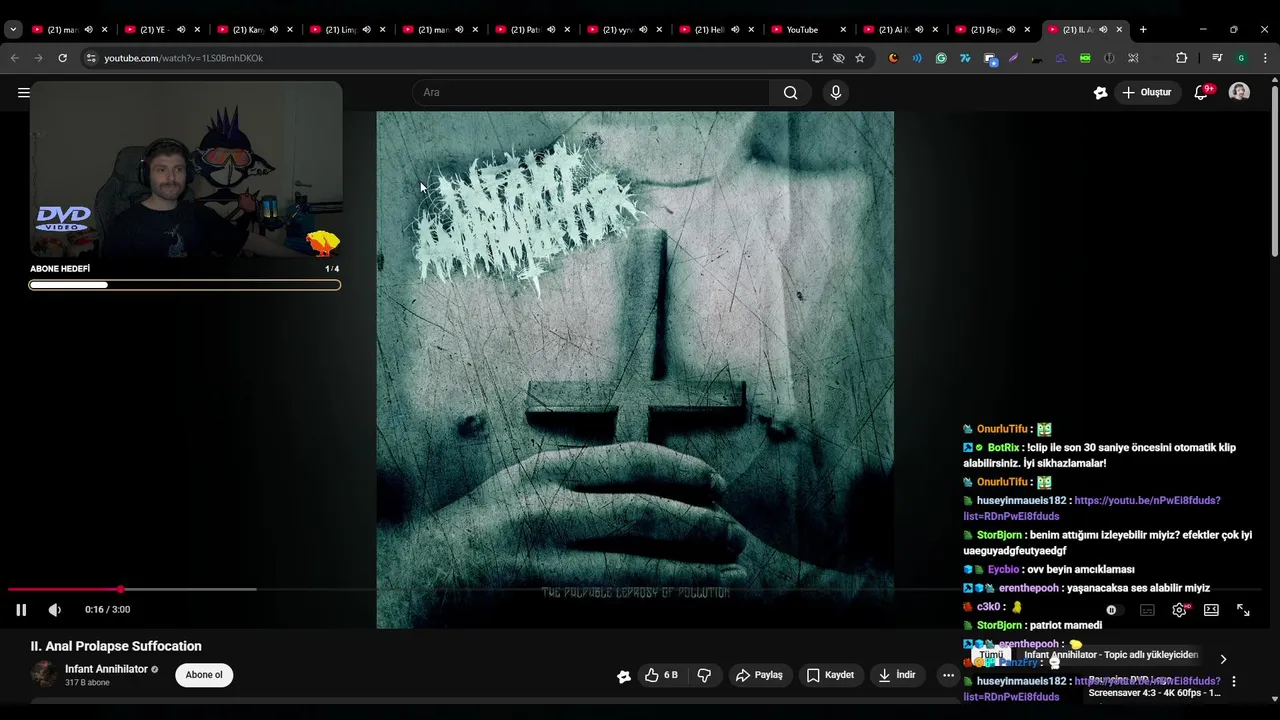Image resolution: width=1280 pixels, height=720 pixels.
Task: Start voice search with microphone icon
Action: tap(836, 93)
